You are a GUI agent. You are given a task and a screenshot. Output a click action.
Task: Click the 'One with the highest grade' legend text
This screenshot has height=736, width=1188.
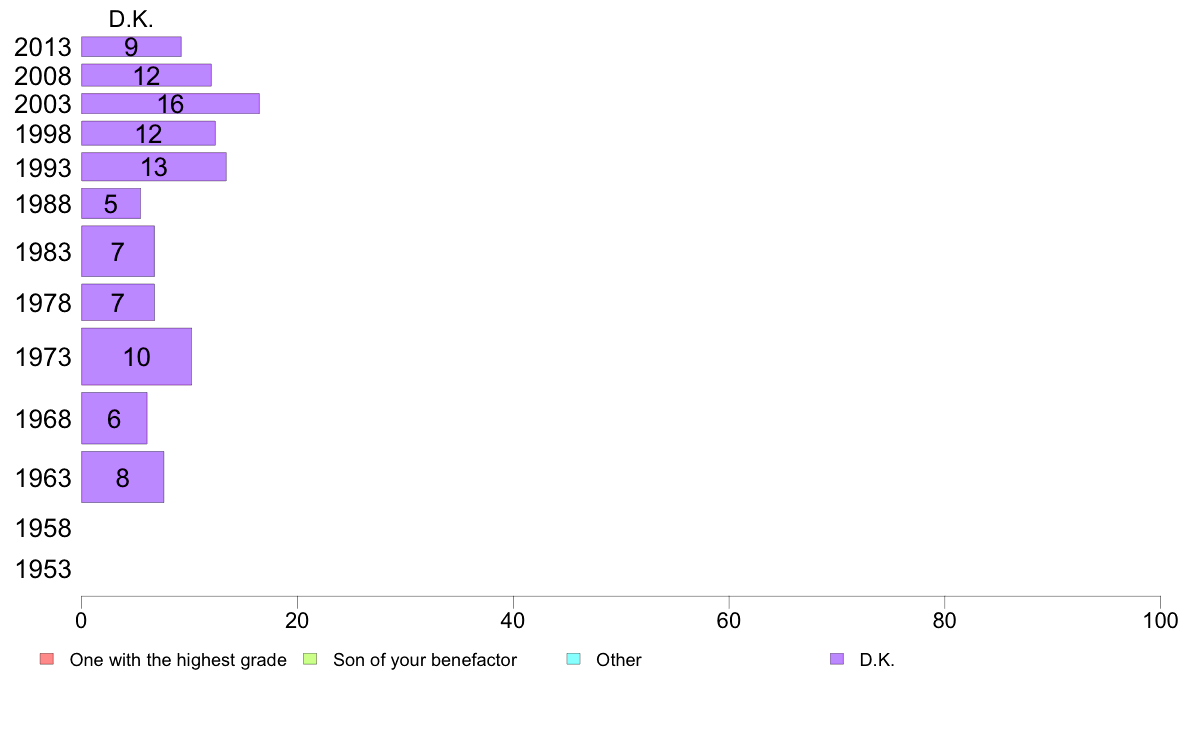[178, 660]
